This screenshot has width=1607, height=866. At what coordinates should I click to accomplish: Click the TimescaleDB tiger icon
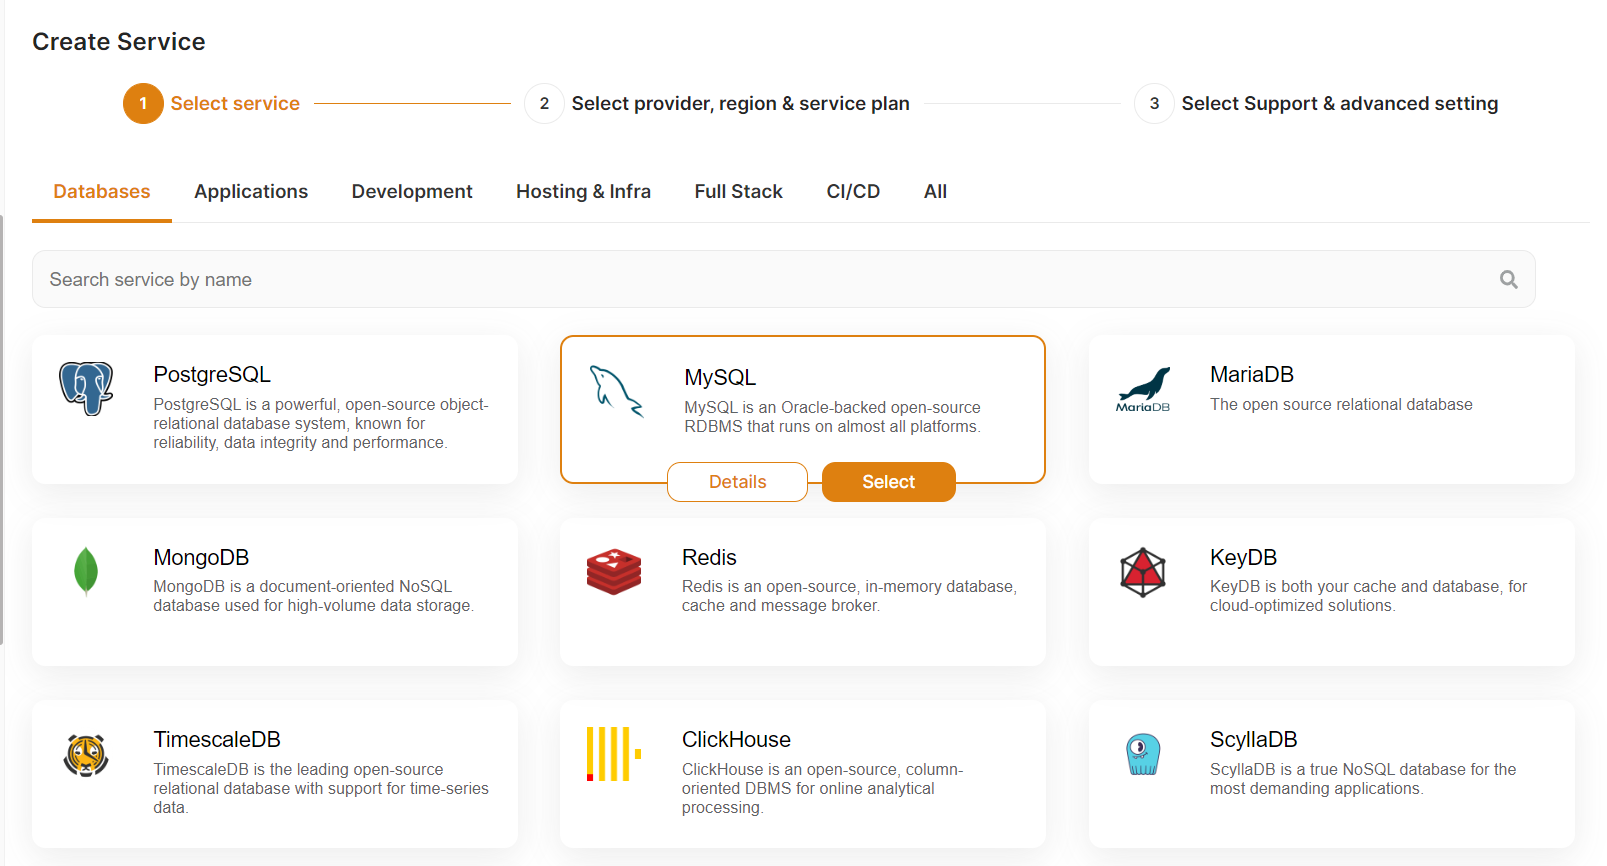[86, 755]
